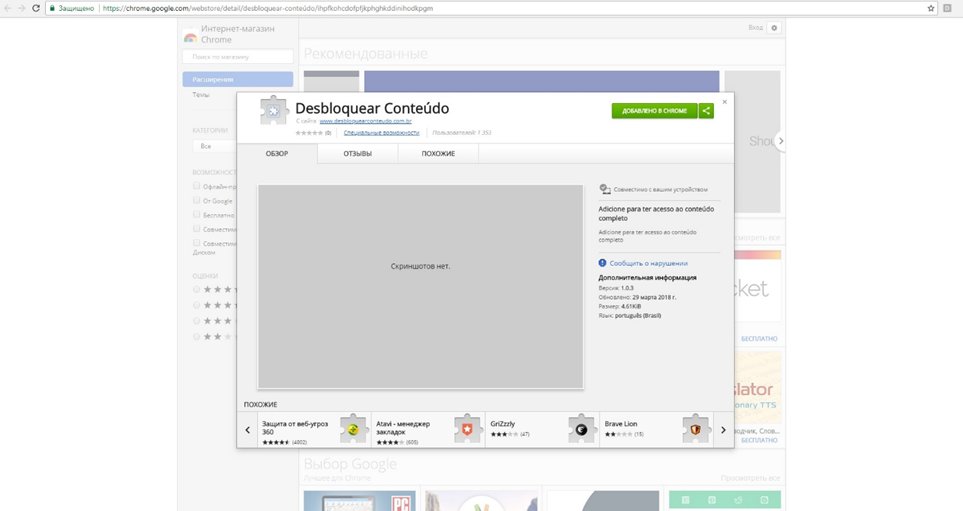
Task: Click the 'Защищено' secure lock indicator
Action: click(71, 8)
